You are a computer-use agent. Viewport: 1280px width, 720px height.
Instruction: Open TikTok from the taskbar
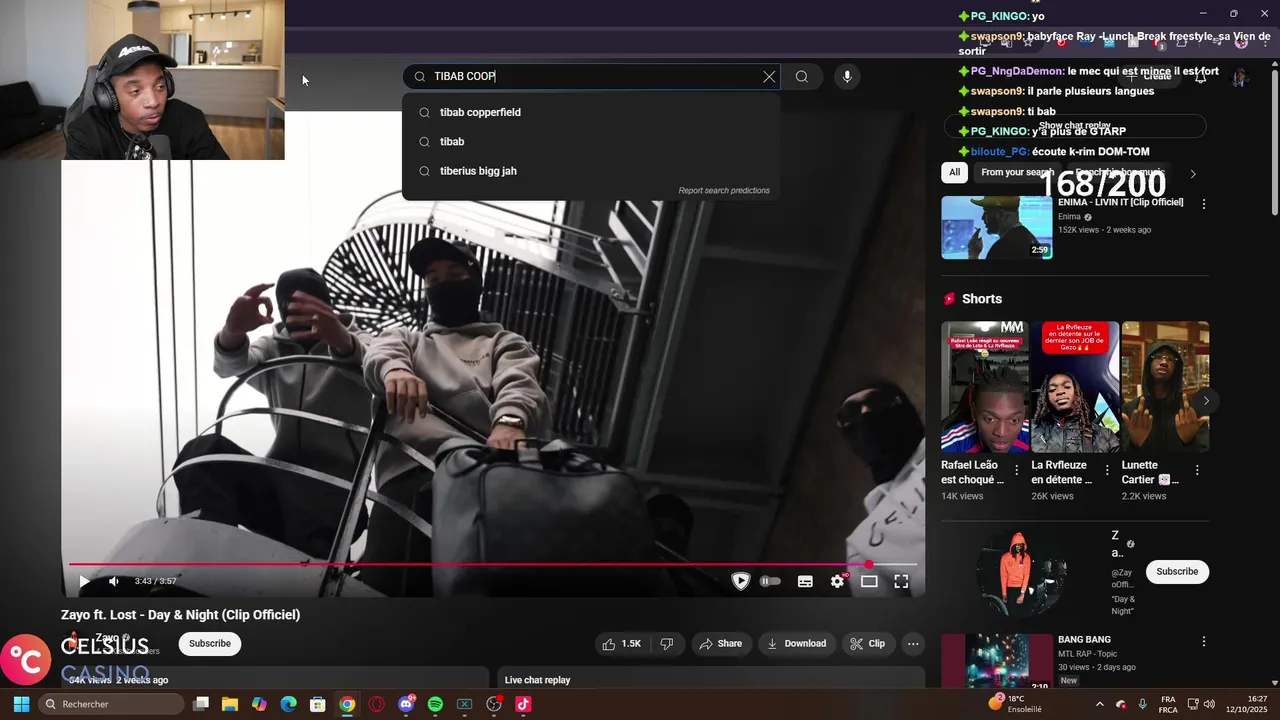point(523,704)
